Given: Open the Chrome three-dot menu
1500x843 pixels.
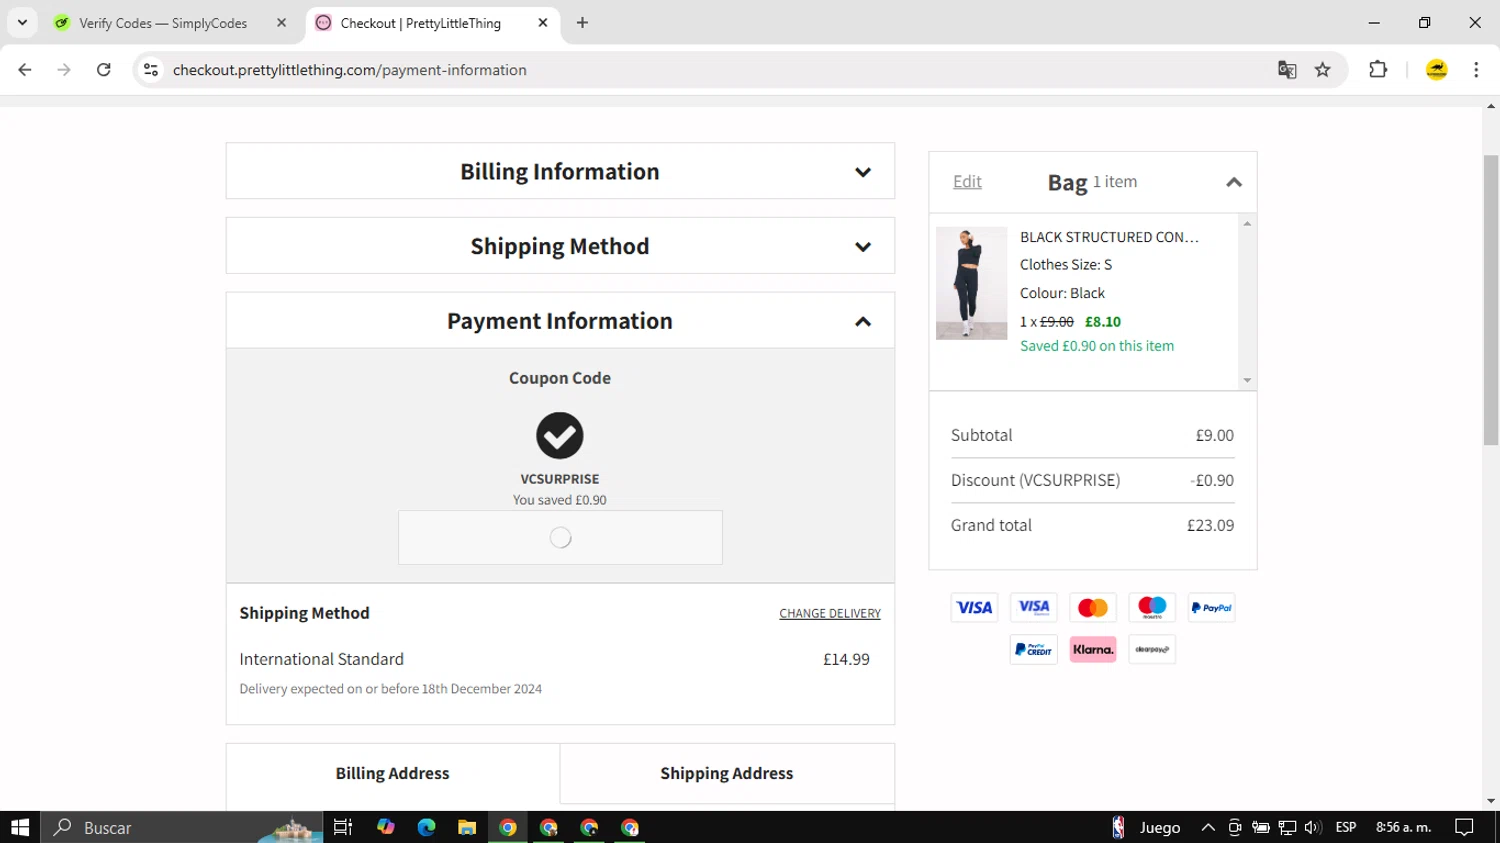Looking at the screenshot, I should (x=1476, y=69).
